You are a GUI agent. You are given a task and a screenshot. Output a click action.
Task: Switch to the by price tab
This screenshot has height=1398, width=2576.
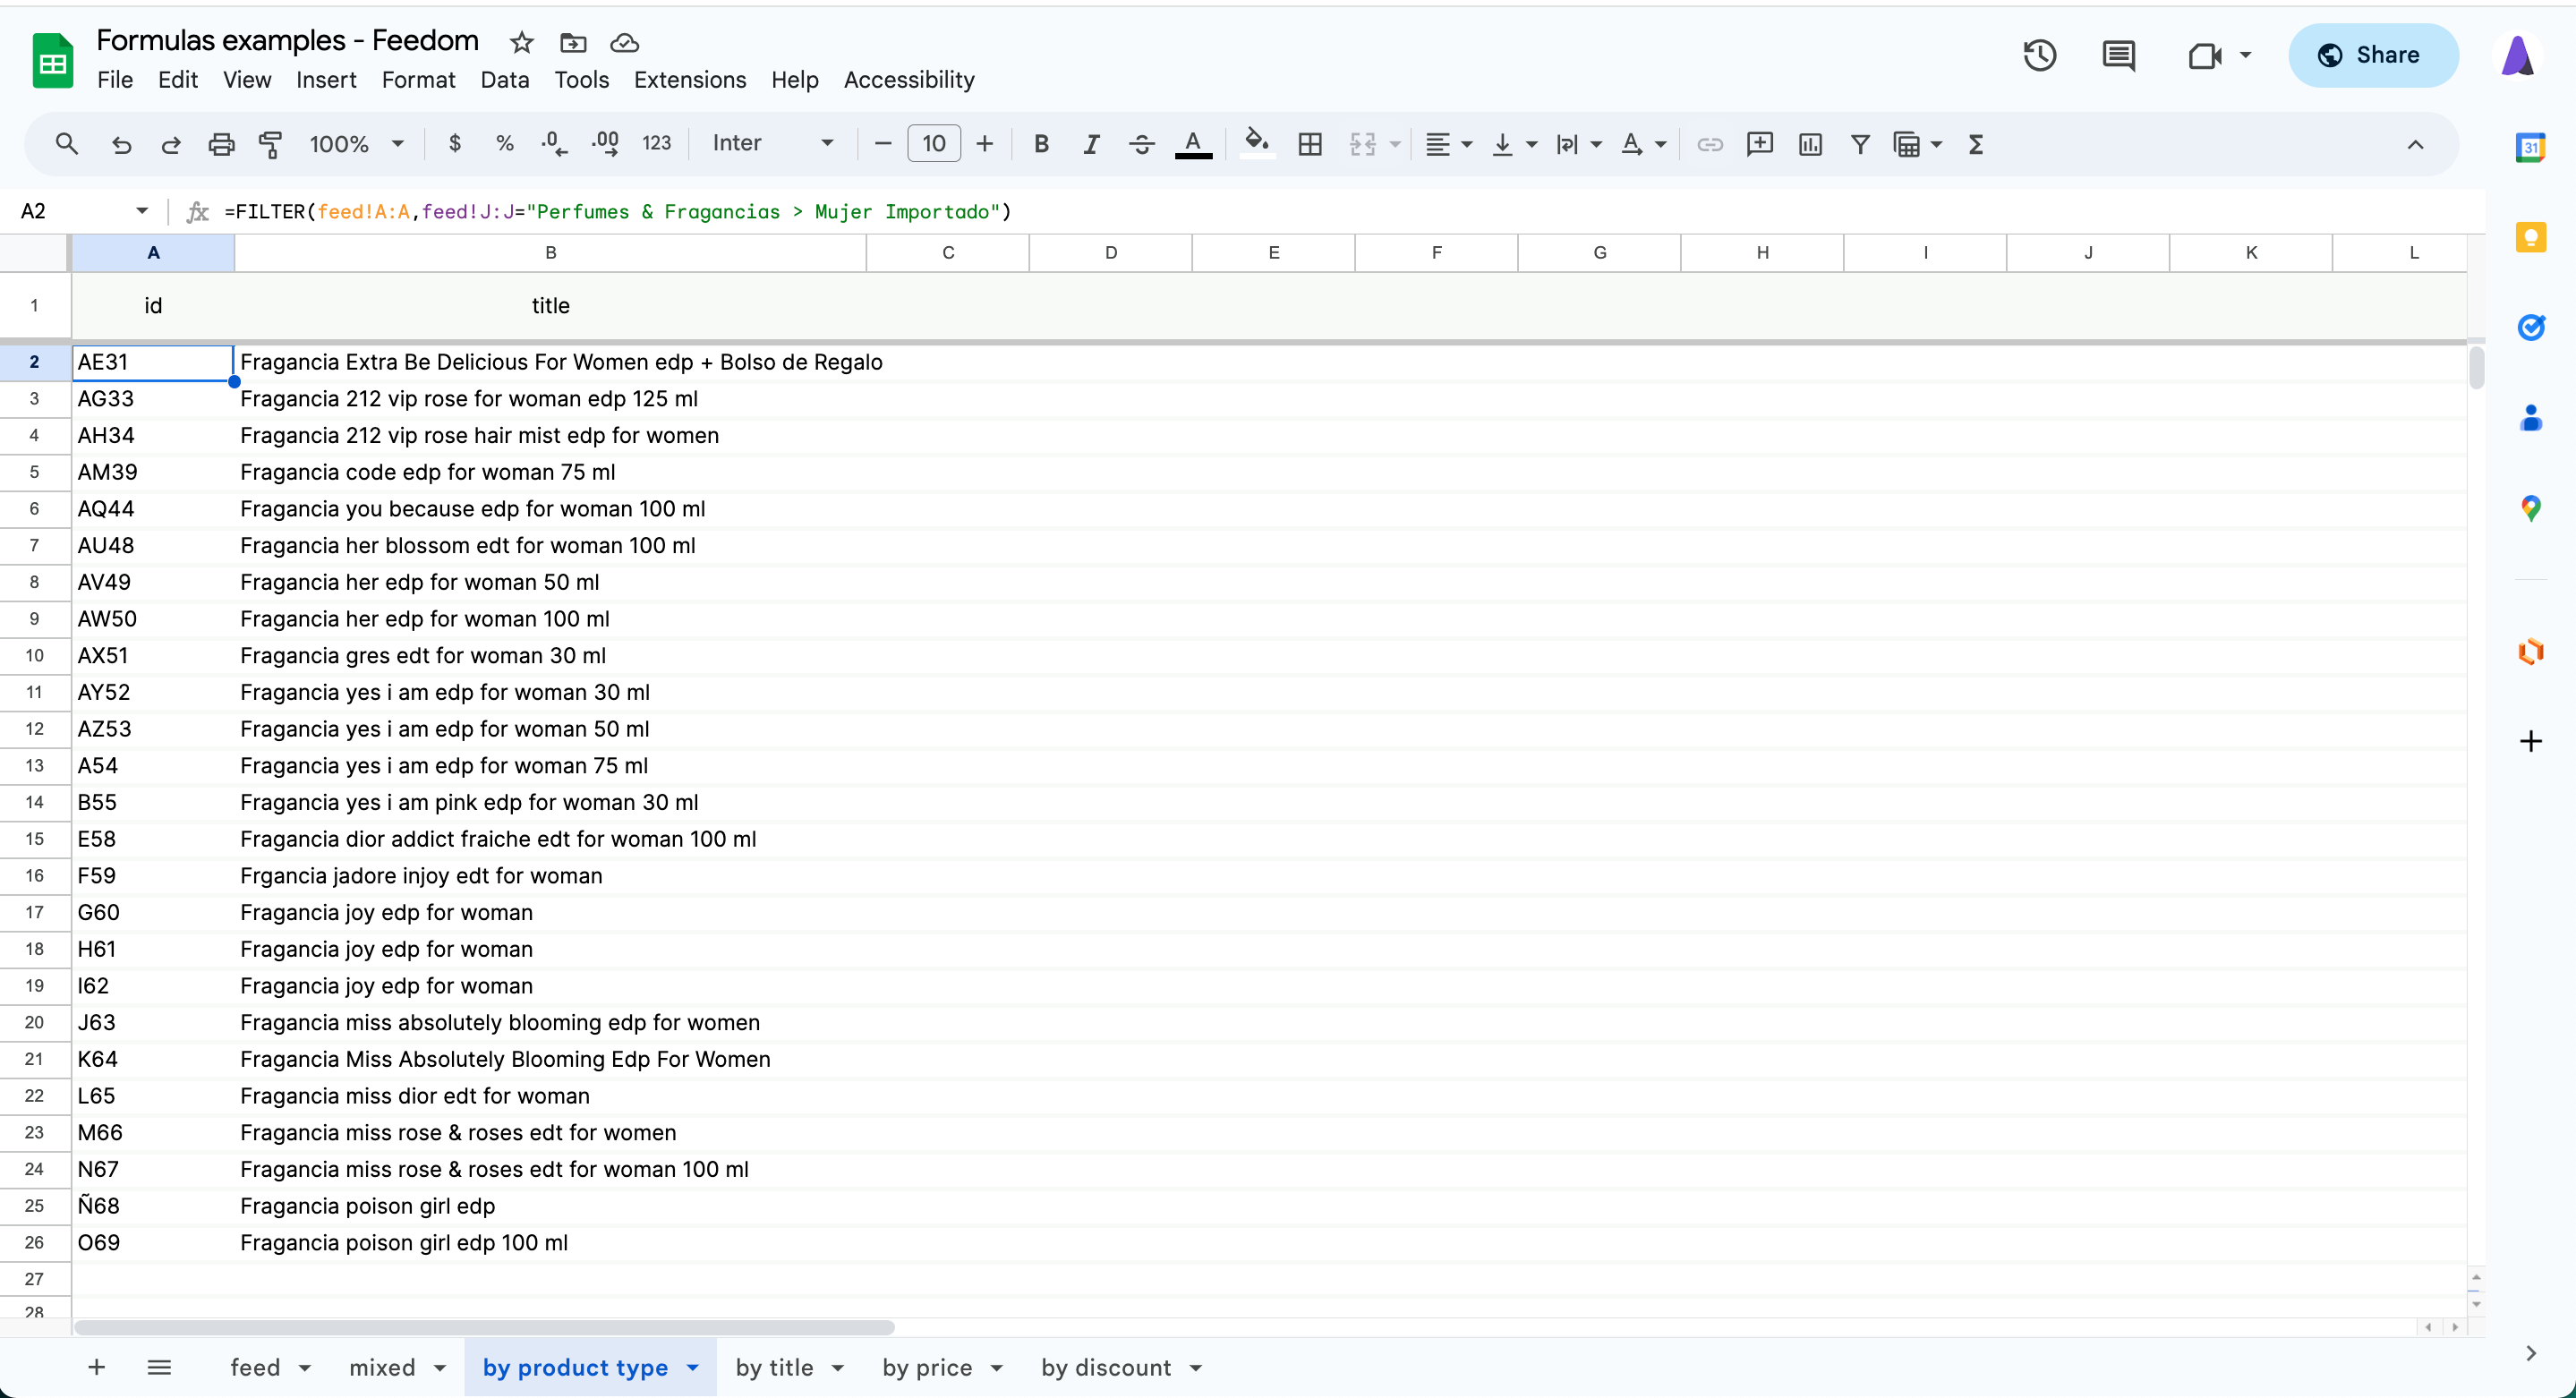927,1367
